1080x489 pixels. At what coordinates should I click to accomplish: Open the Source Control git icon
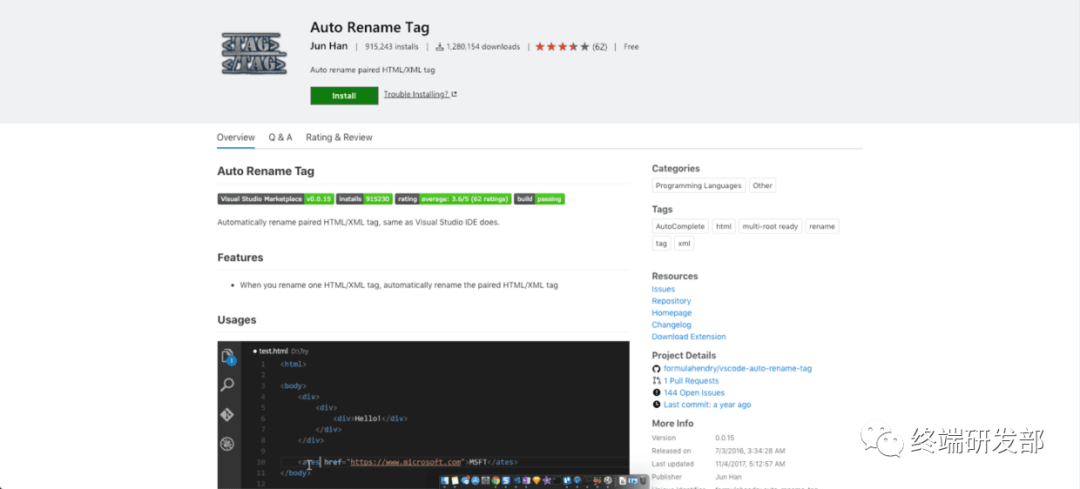coord(228,414)
